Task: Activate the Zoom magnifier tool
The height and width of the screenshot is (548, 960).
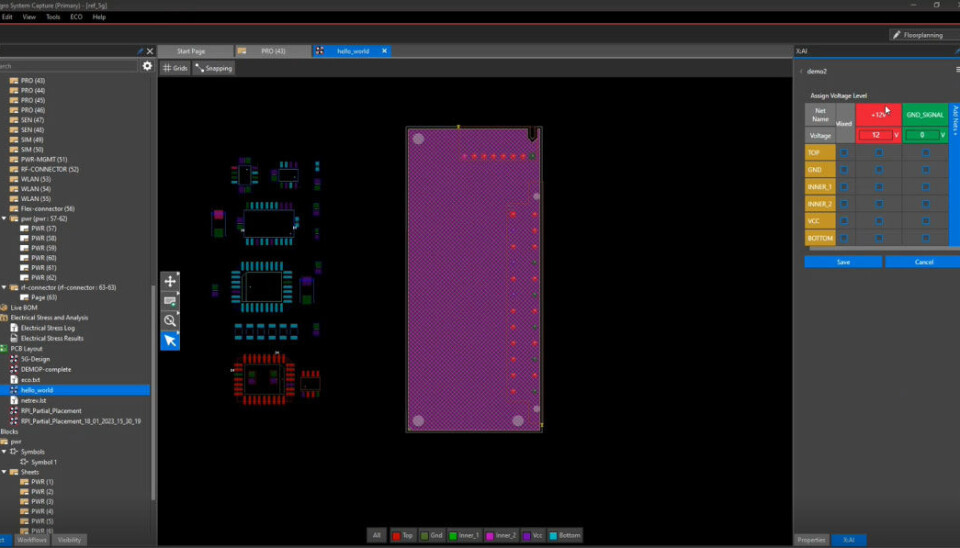Action: (x=170, y=320)
